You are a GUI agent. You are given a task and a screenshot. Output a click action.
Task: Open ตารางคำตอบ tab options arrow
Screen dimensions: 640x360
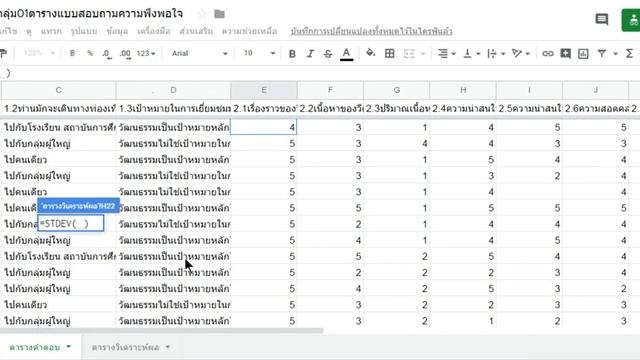click(x=69, y=347)
